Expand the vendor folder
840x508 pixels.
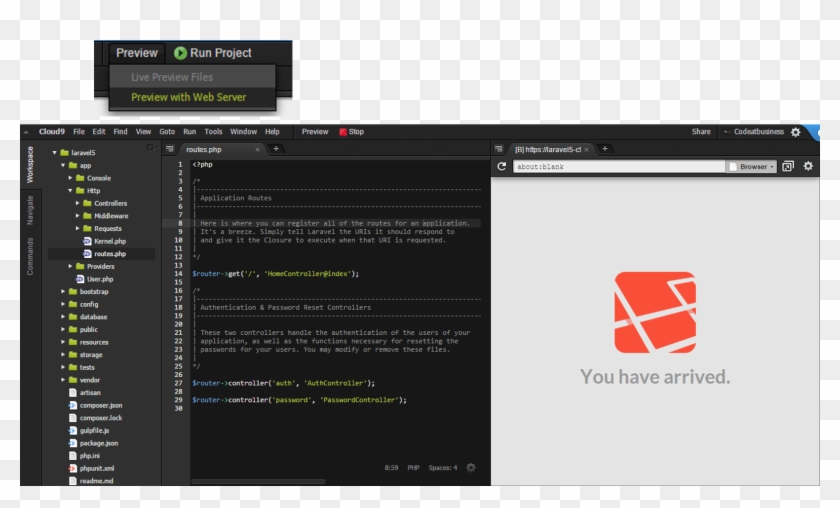coord(63,380)
